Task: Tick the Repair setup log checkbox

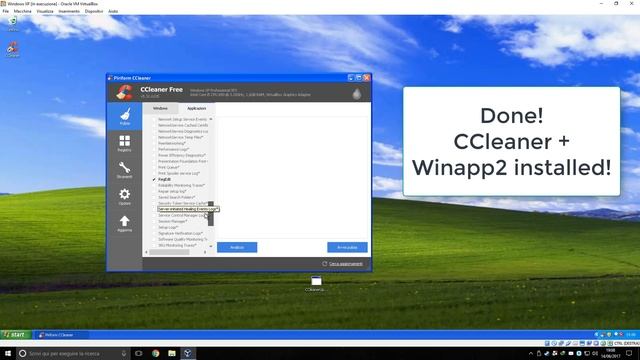Action: (154, 191)
